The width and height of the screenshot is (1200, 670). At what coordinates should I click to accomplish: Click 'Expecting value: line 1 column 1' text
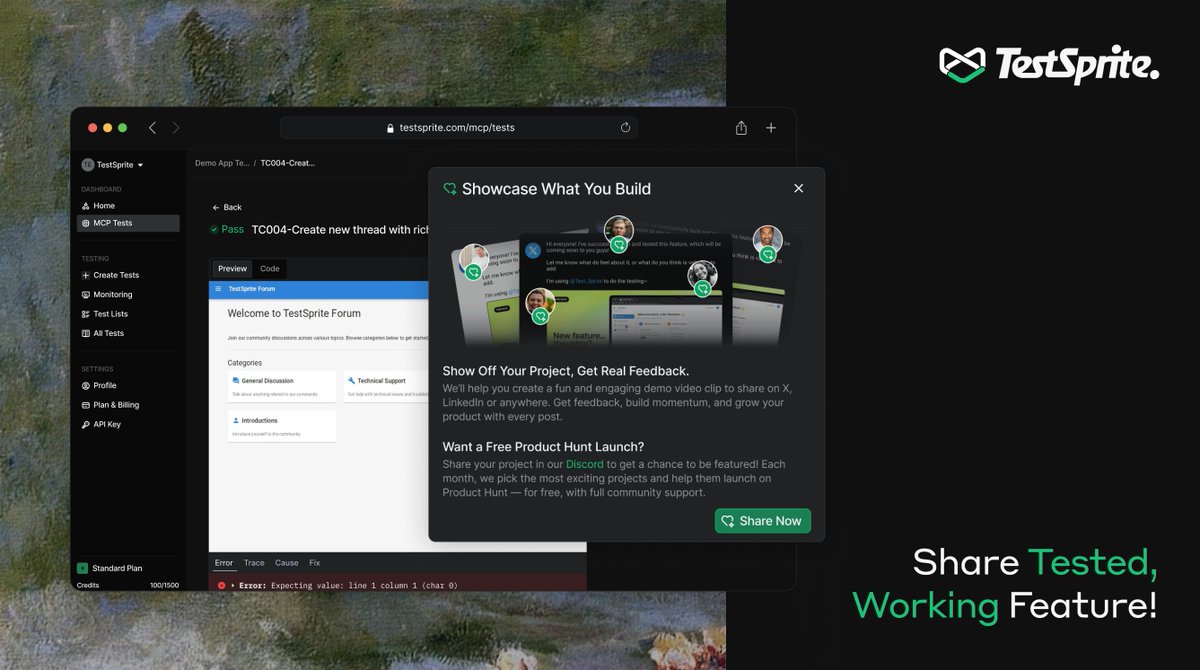(x=364, y=585)
